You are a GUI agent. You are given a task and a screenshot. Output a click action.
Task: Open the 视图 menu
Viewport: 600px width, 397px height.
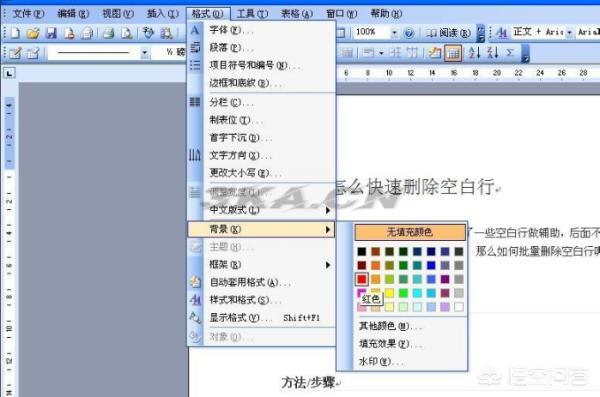tap(118, 14)
